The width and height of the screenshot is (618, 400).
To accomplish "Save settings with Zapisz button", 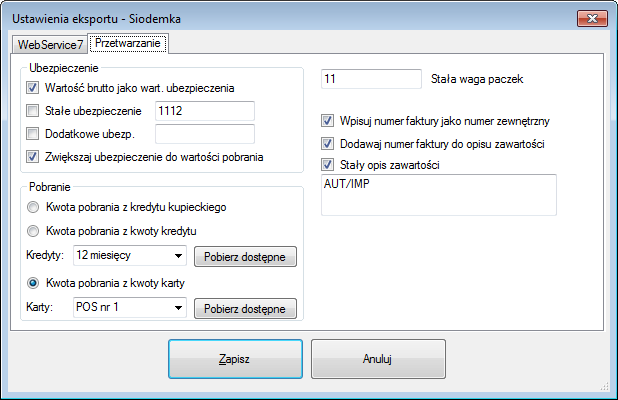I will click(235, 359).
